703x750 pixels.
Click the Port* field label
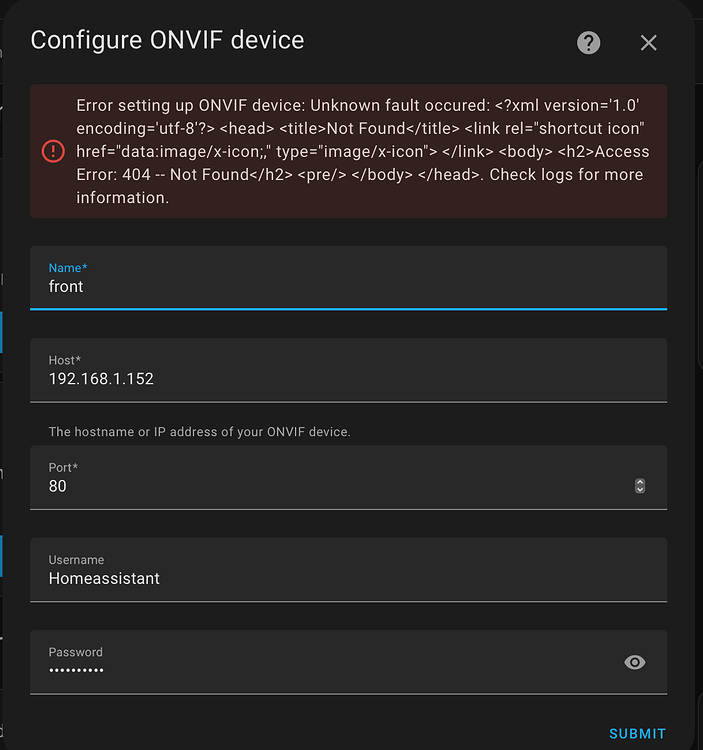(63, 467)
